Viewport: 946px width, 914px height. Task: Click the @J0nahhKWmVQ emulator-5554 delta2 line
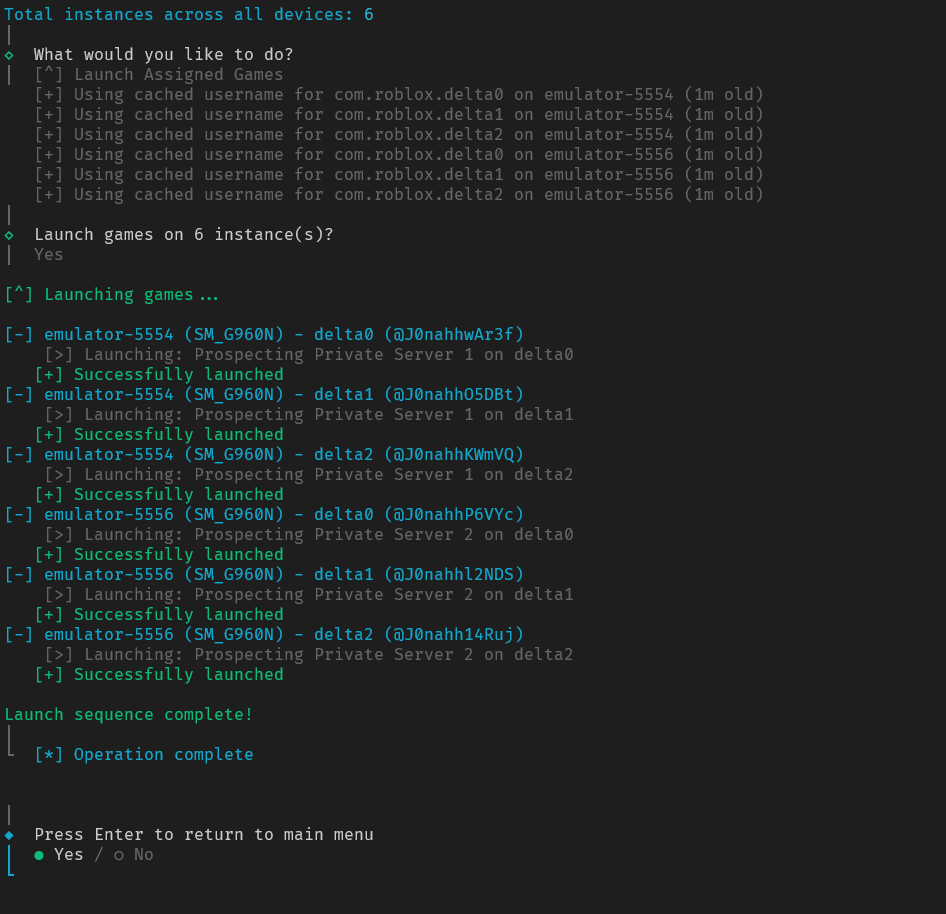point(264,454)
